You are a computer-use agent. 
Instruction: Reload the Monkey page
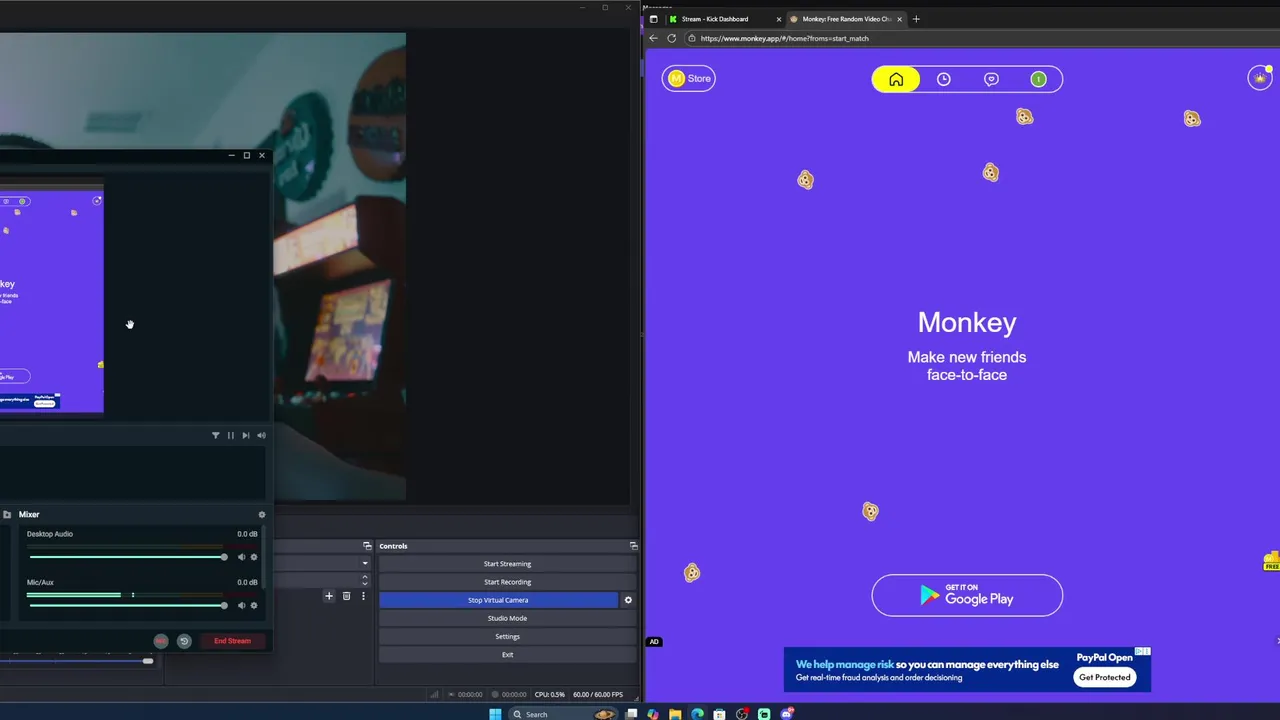click(x=672, y=38)
